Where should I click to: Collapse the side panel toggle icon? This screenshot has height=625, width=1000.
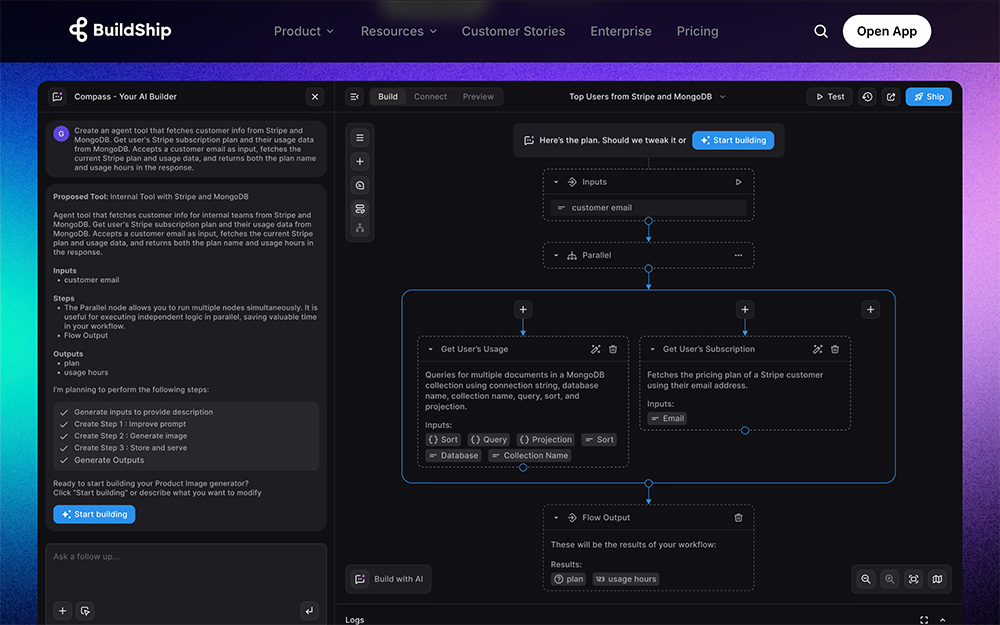tap(355, 97)
